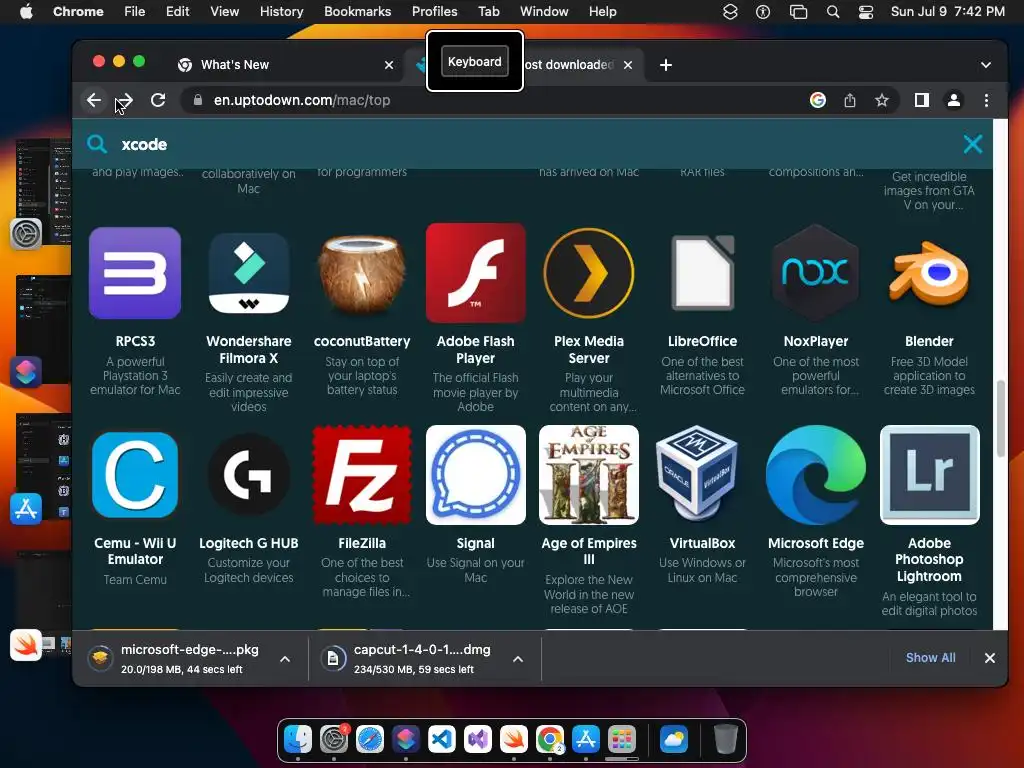Open the Chrome profile avatar icon
Viewport: 1024px width, 768px height.
953,100
